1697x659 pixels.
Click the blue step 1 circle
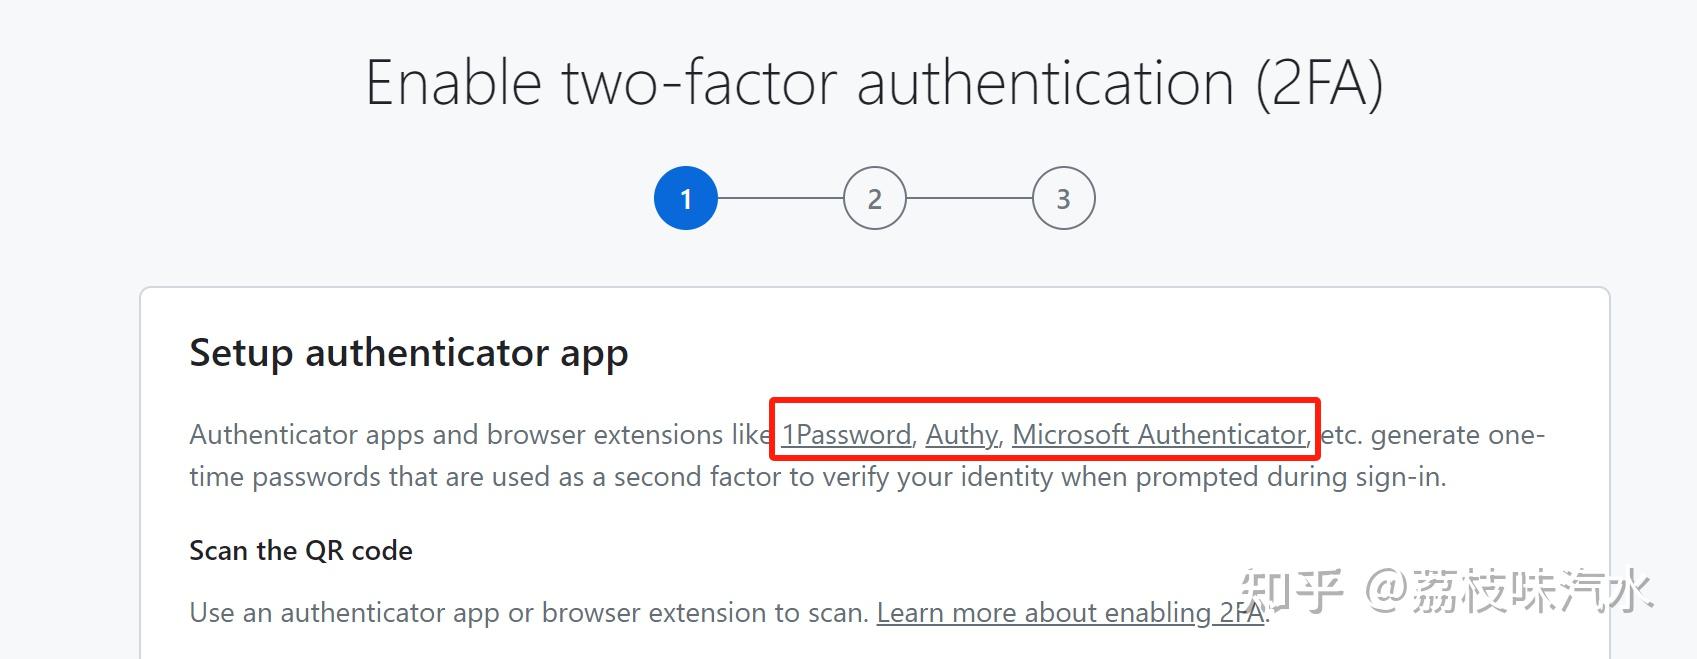tap(685, 198)
